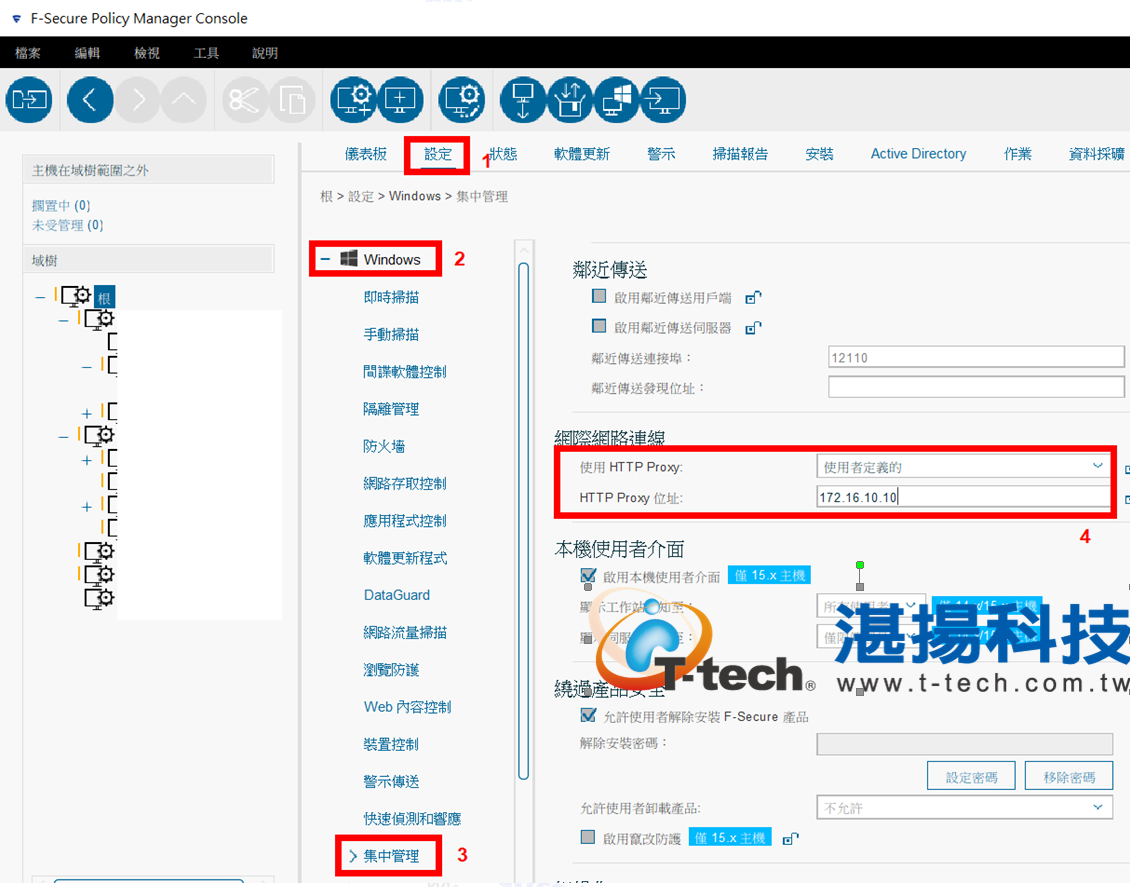Open the 軟體更新程式 settings page
The image size is (1130, 887).
[405, 558]
